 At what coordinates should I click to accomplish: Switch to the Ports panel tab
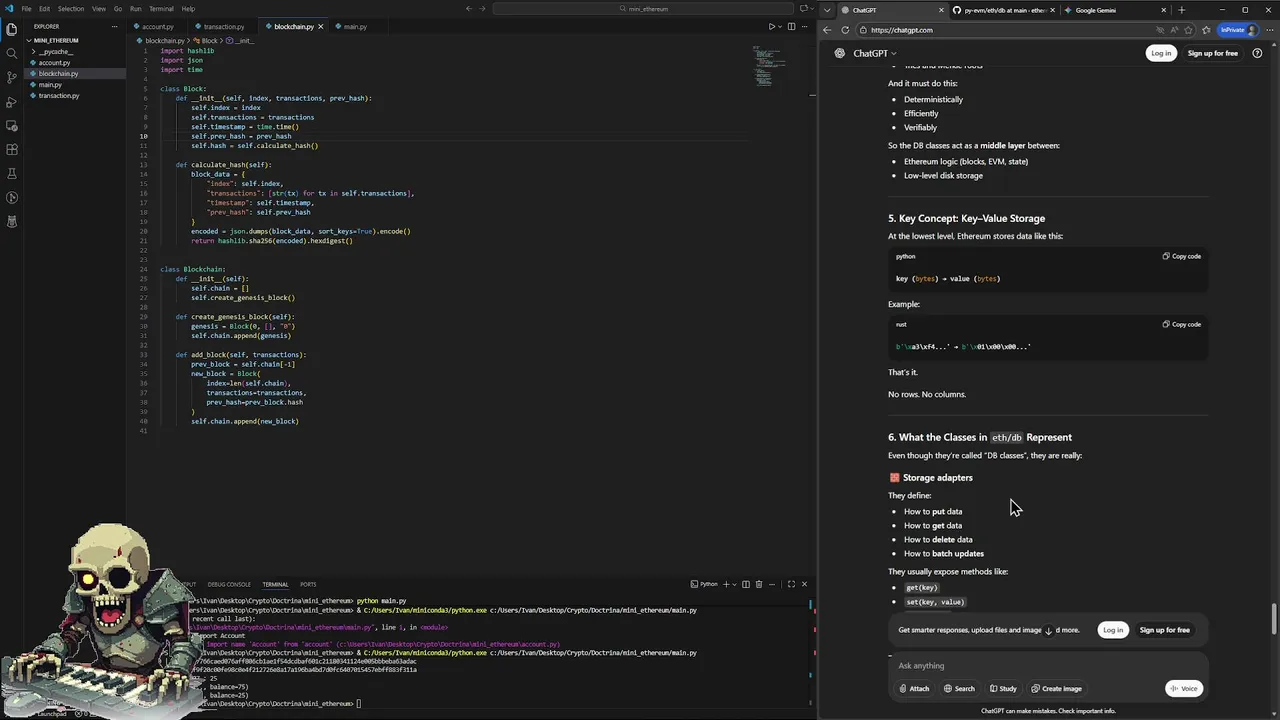pyautogui.click(x=308, y=584)
